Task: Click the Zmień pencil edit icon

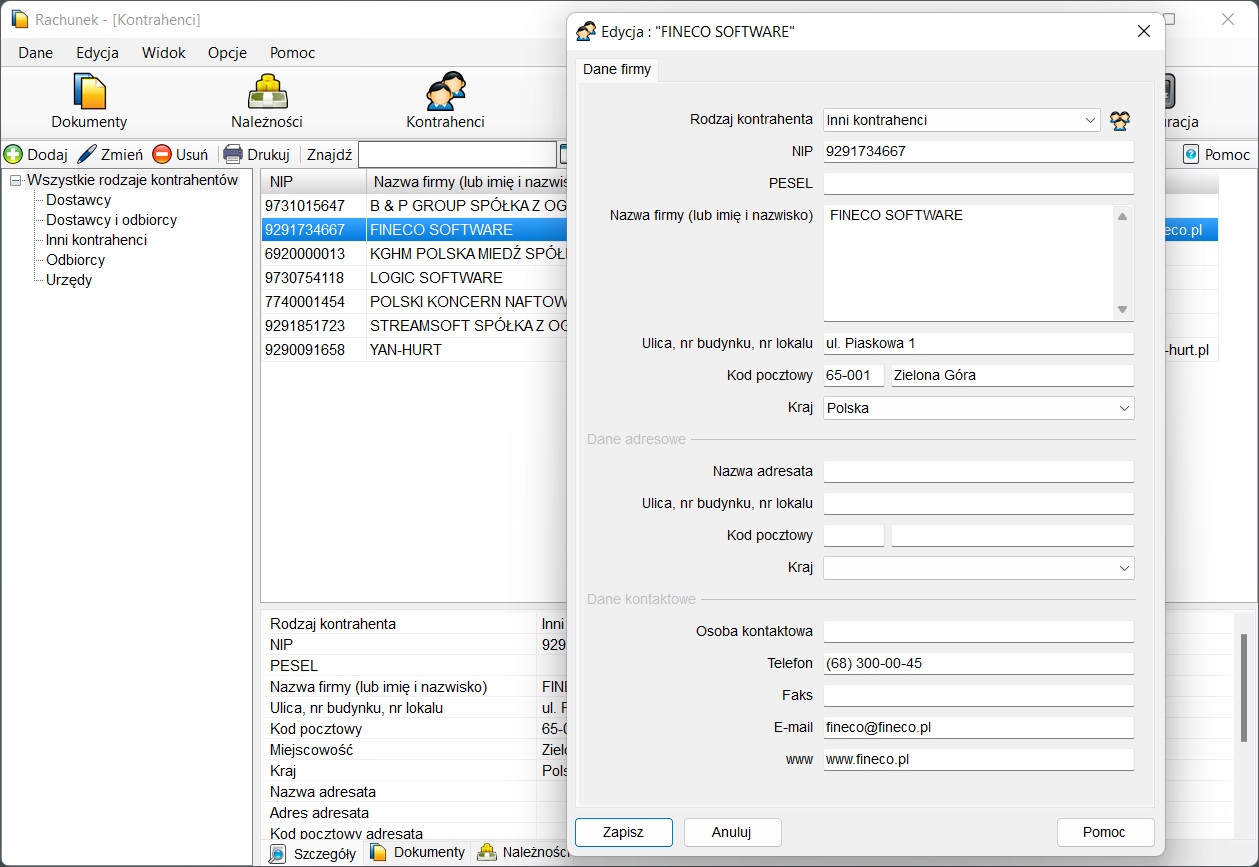Action: [87, 155]
